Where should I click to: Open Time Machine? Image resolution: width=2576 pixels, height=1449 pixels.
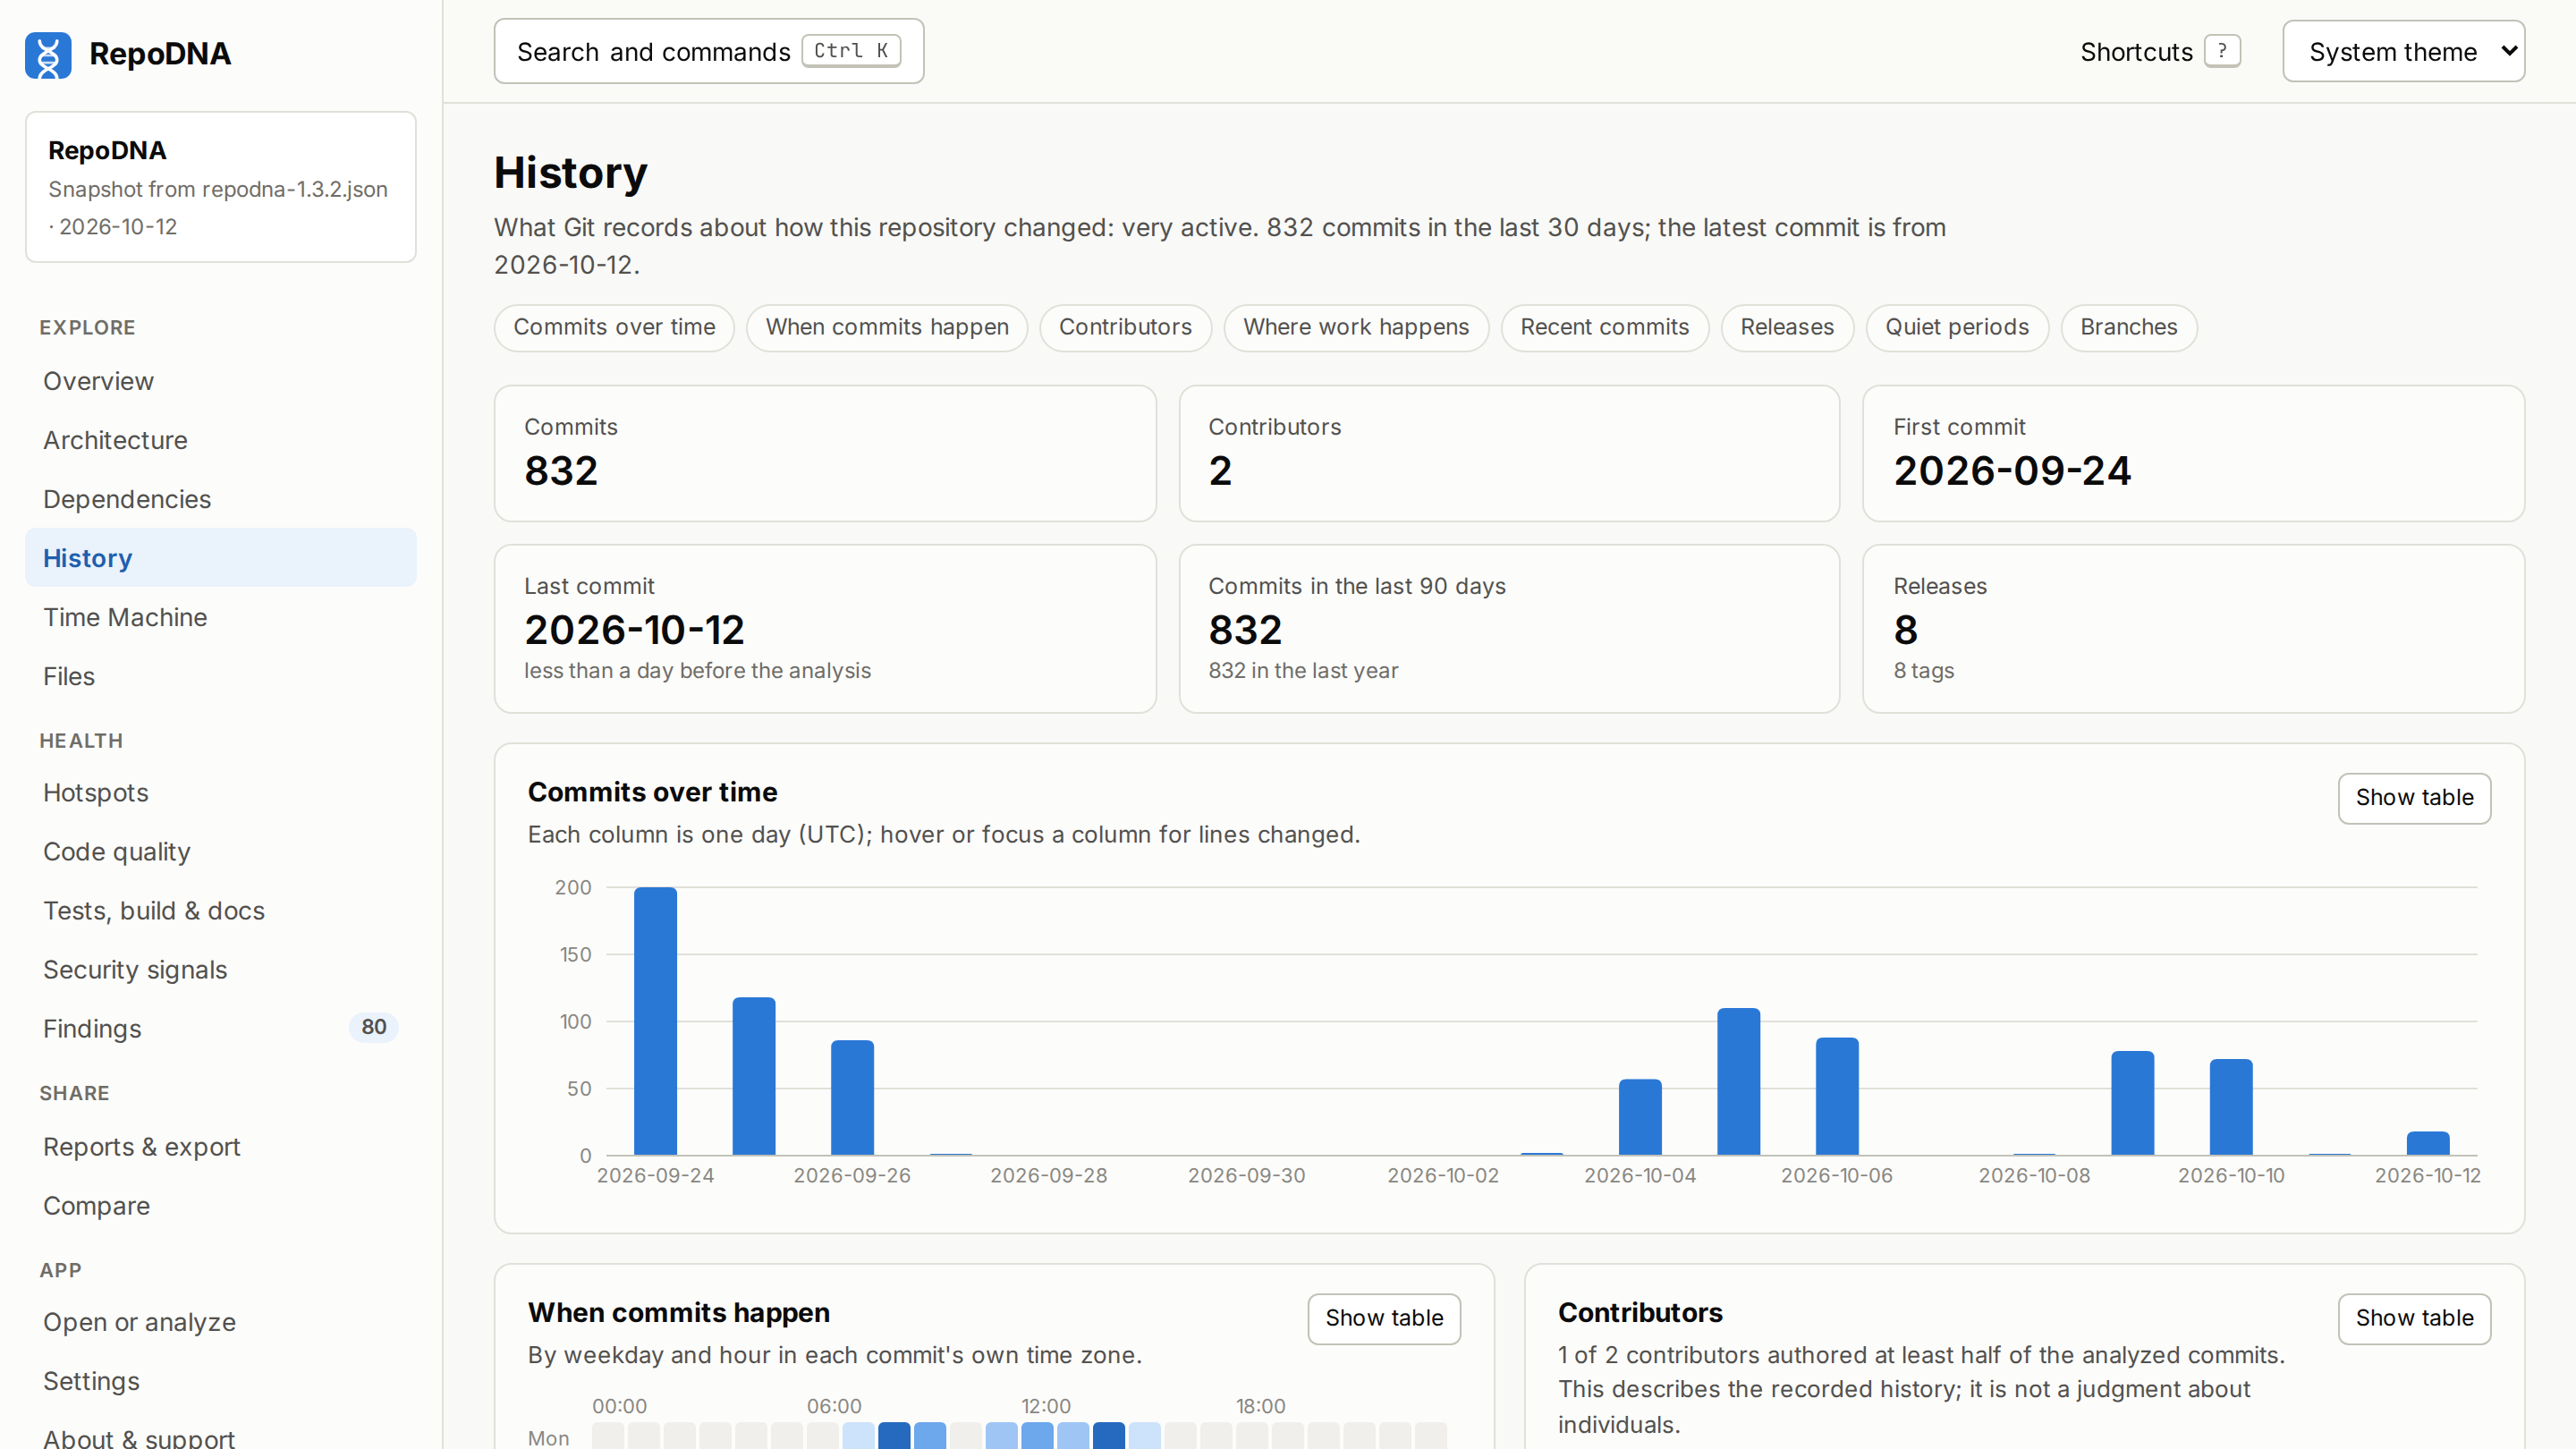tap(220, 617)
